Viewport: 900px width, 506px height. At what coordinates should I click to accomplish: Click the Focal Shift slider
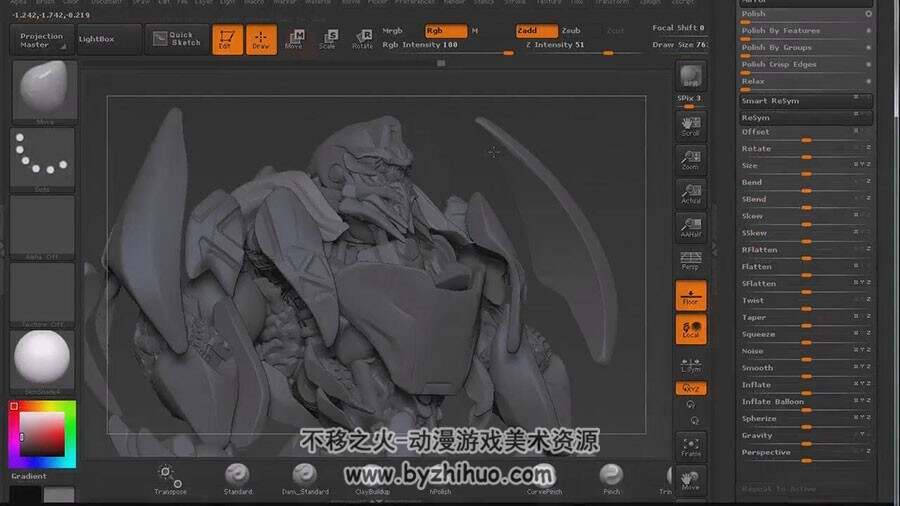[679, 28]
